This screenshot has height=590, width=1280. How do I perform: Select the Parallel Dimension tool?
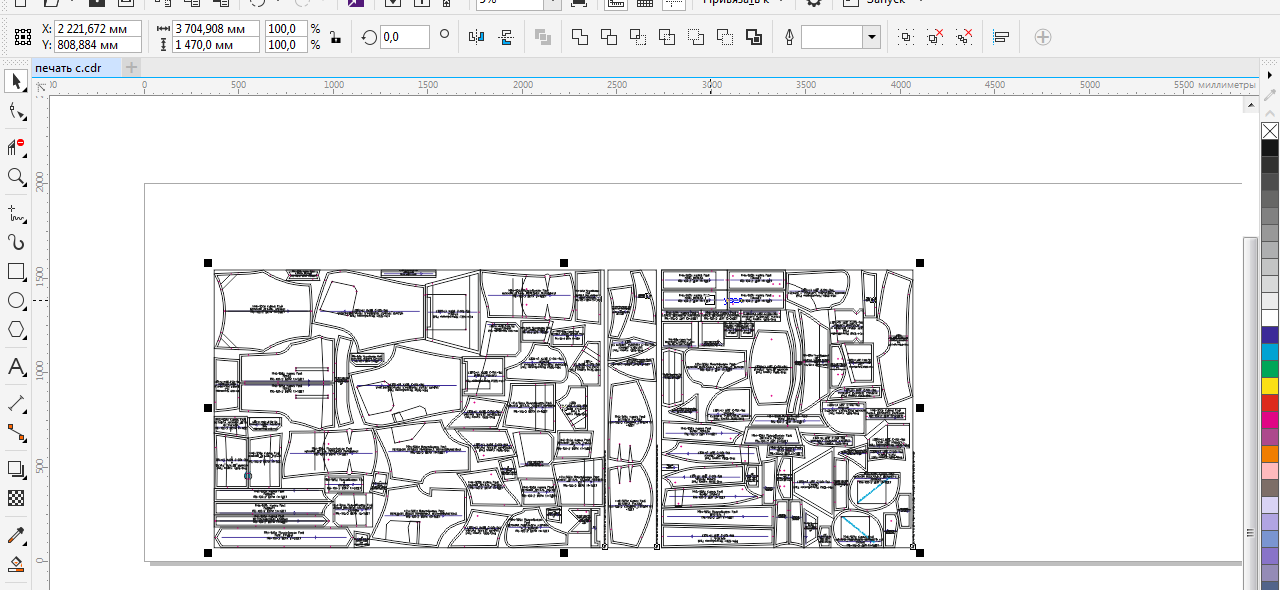click(17, 404)
